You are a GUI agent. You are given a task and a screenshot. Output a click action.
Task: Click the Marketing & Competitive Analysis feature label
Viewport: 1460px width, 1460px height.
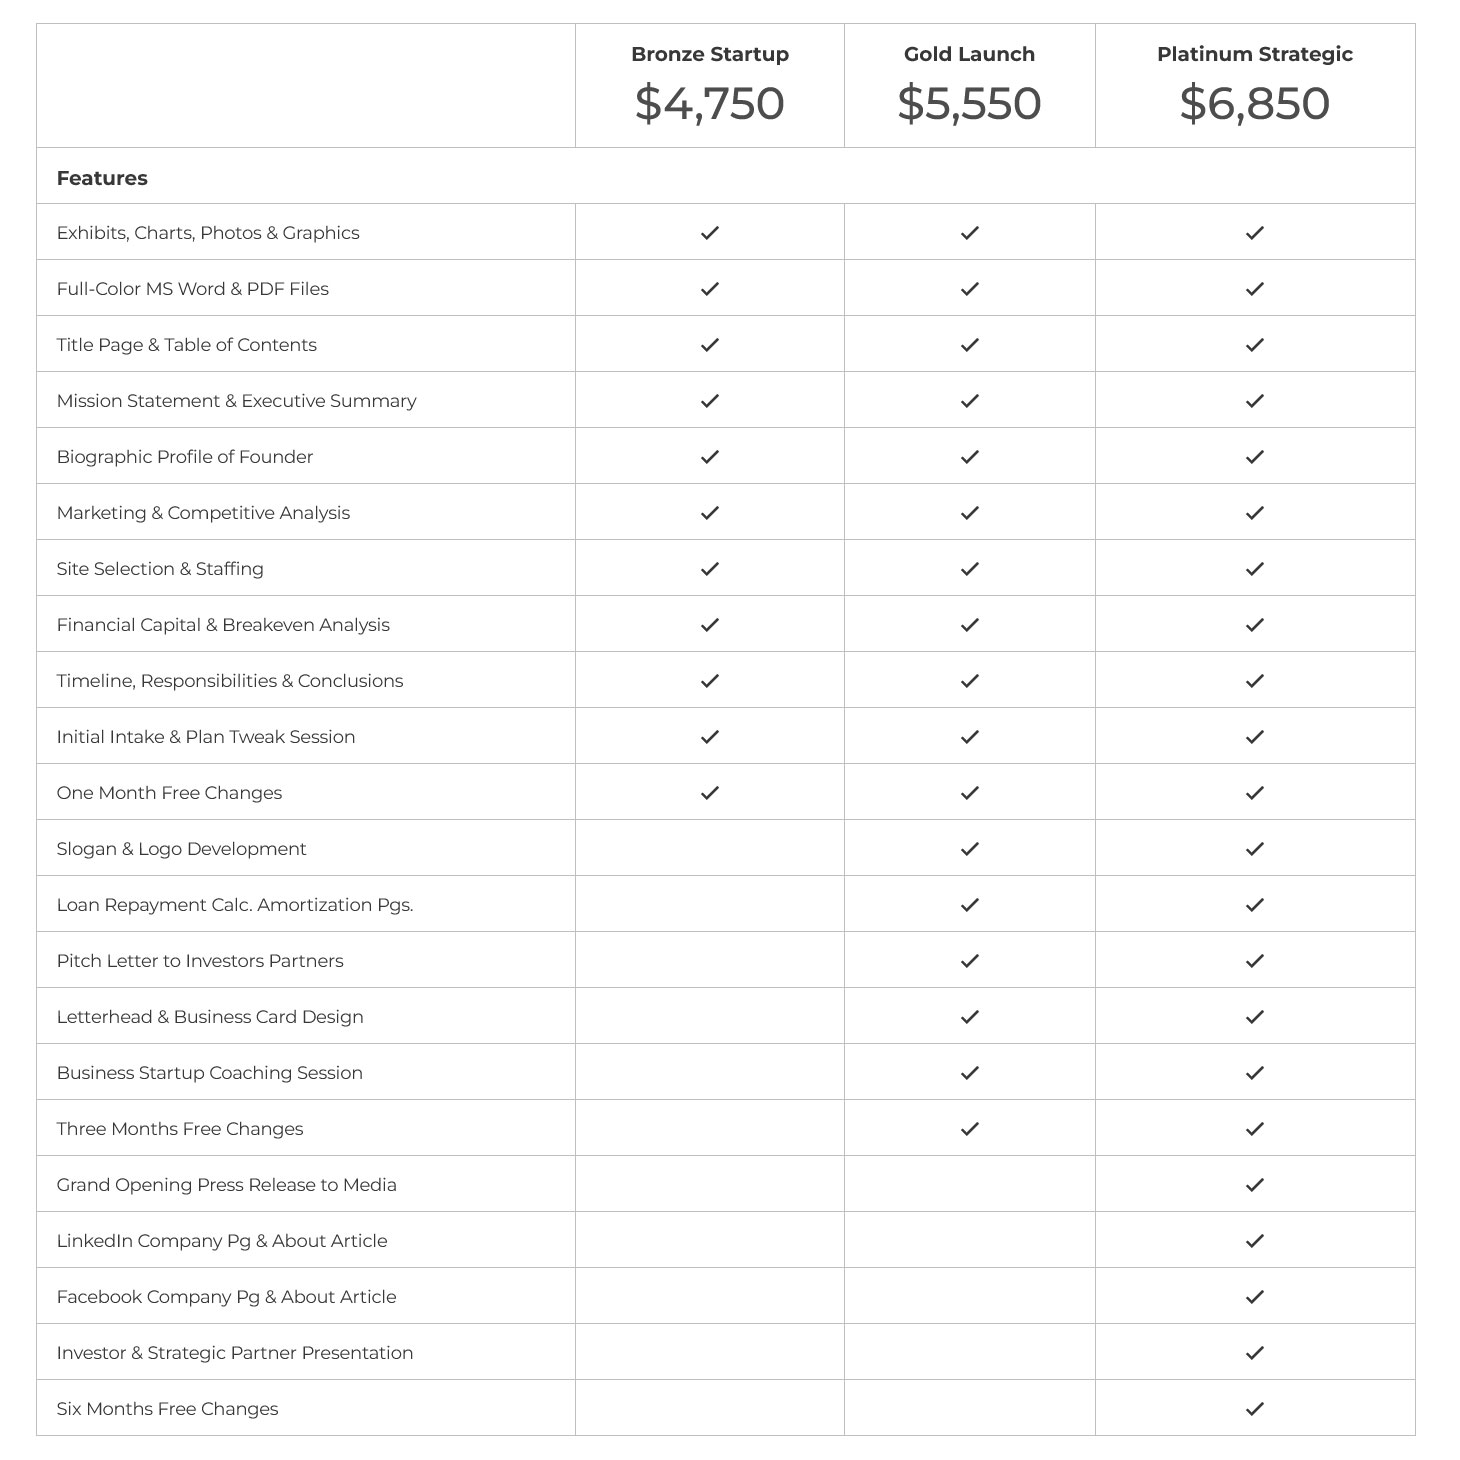click(203, 513)
